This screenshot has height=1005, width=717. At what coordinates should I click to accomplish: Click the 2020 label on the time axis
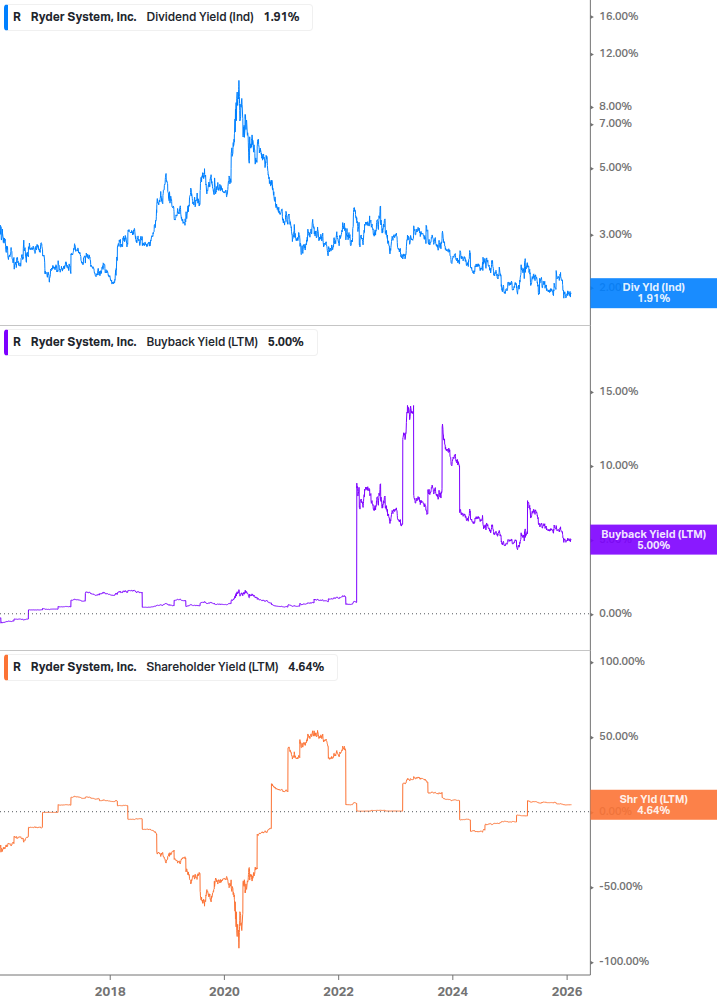[224, 992]
